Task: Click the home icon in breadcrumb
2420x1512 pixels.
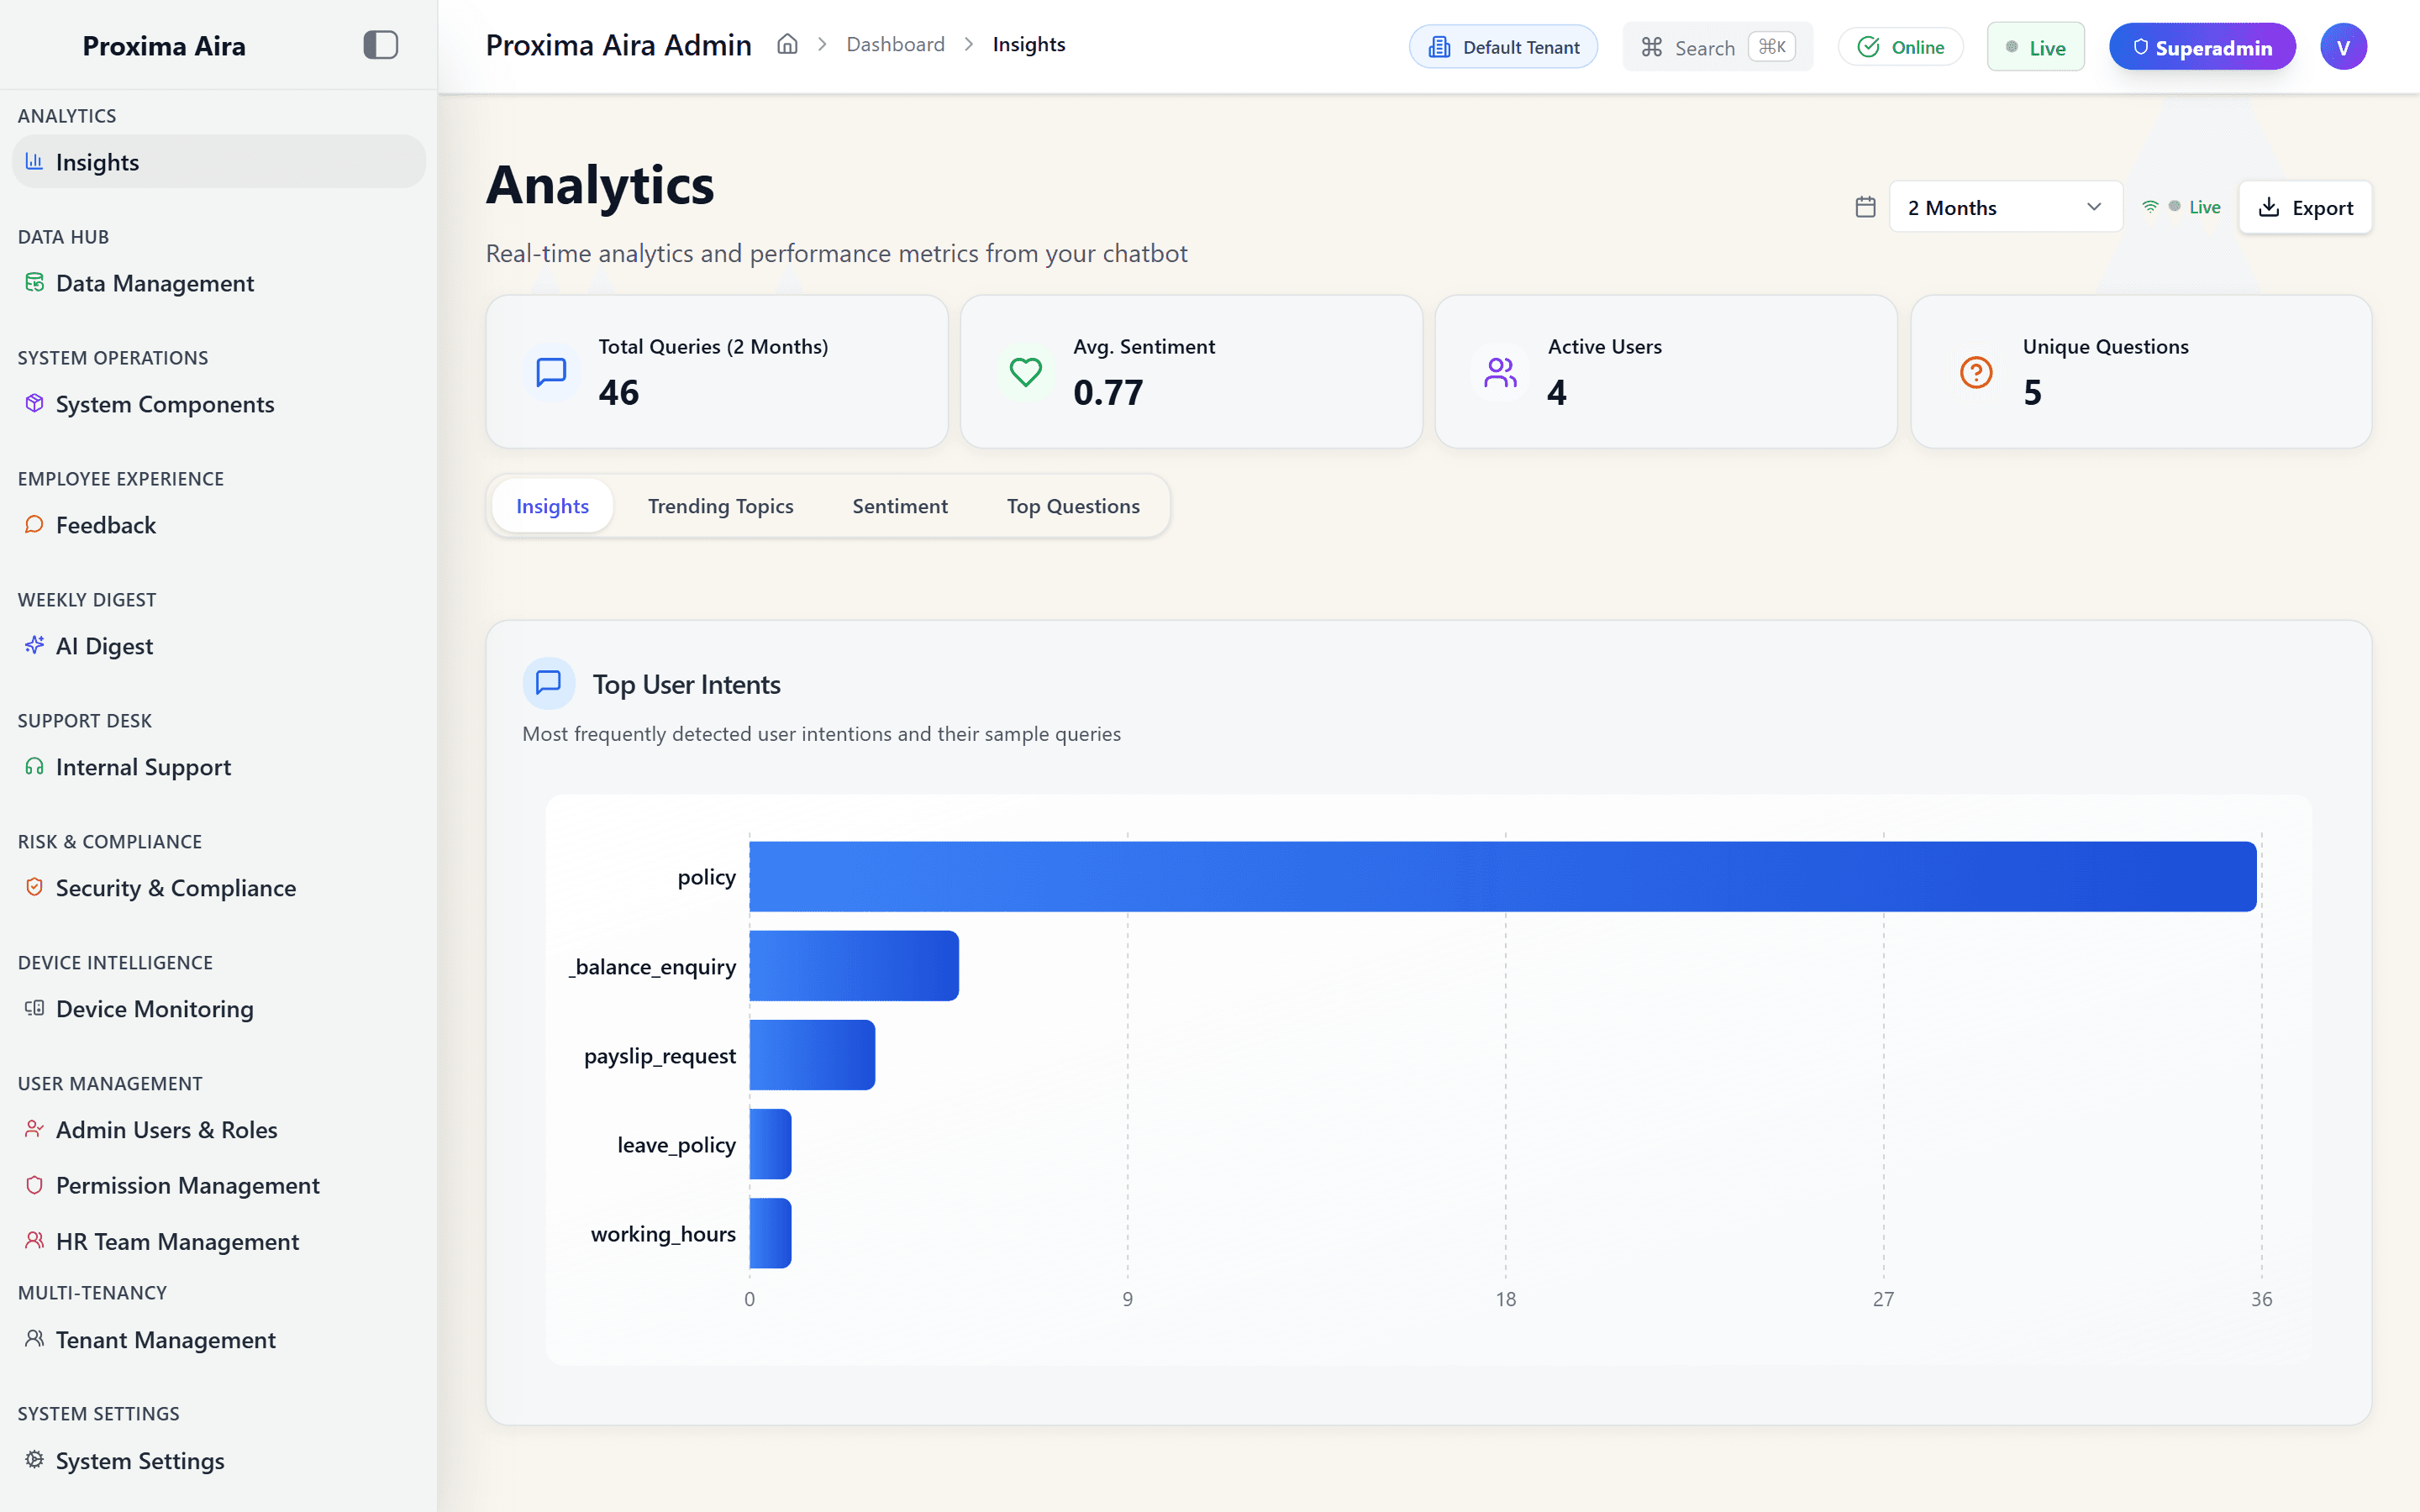Action: (x=787, y=45)
